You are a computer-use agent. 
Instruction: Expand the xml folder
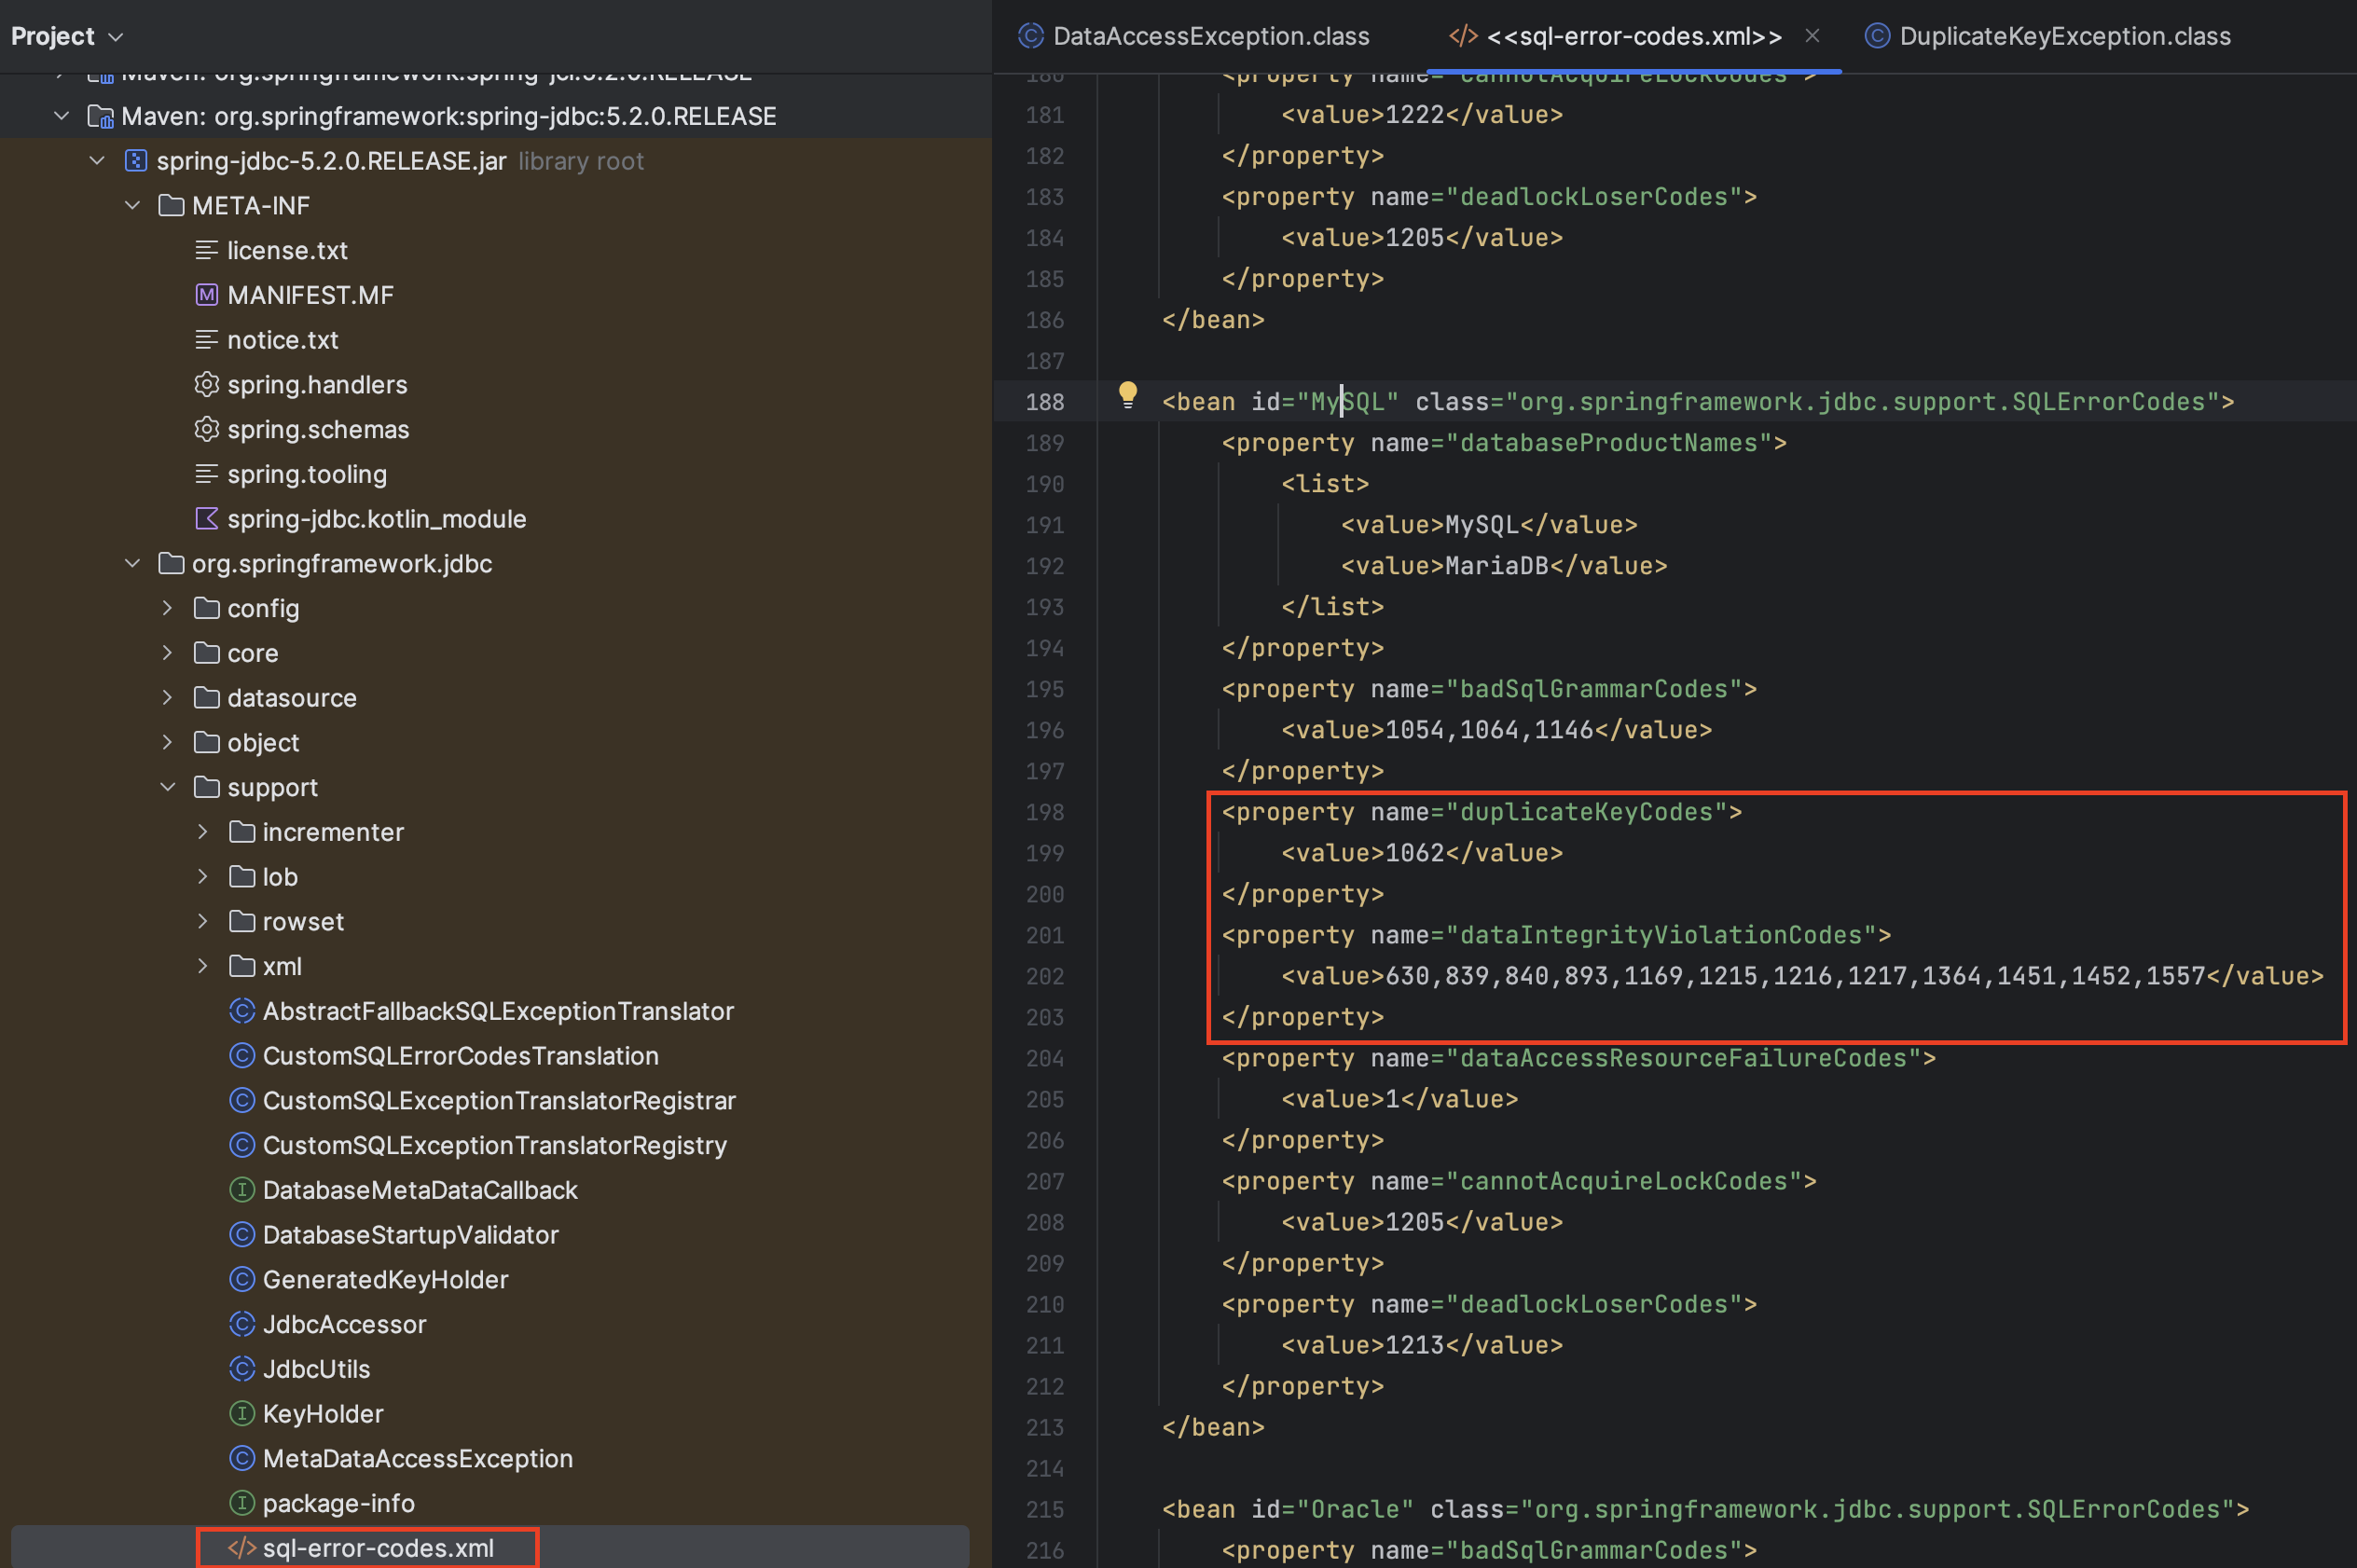pyautogui.click(x=202, y=966)
